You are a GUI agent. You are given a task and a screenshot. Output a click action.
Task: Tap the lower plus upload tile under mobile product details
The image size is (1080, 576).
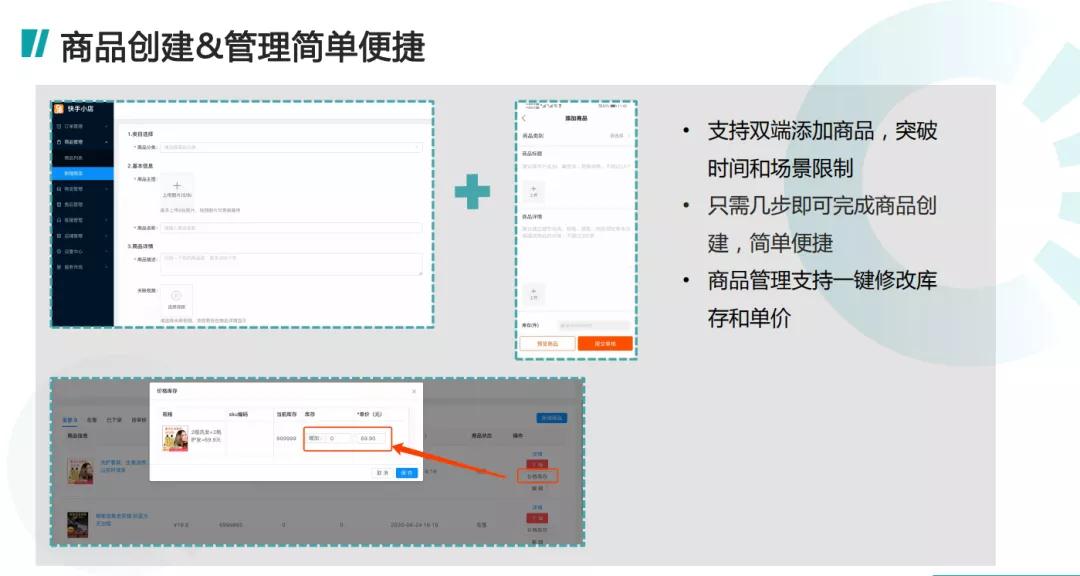pos(533,293)
